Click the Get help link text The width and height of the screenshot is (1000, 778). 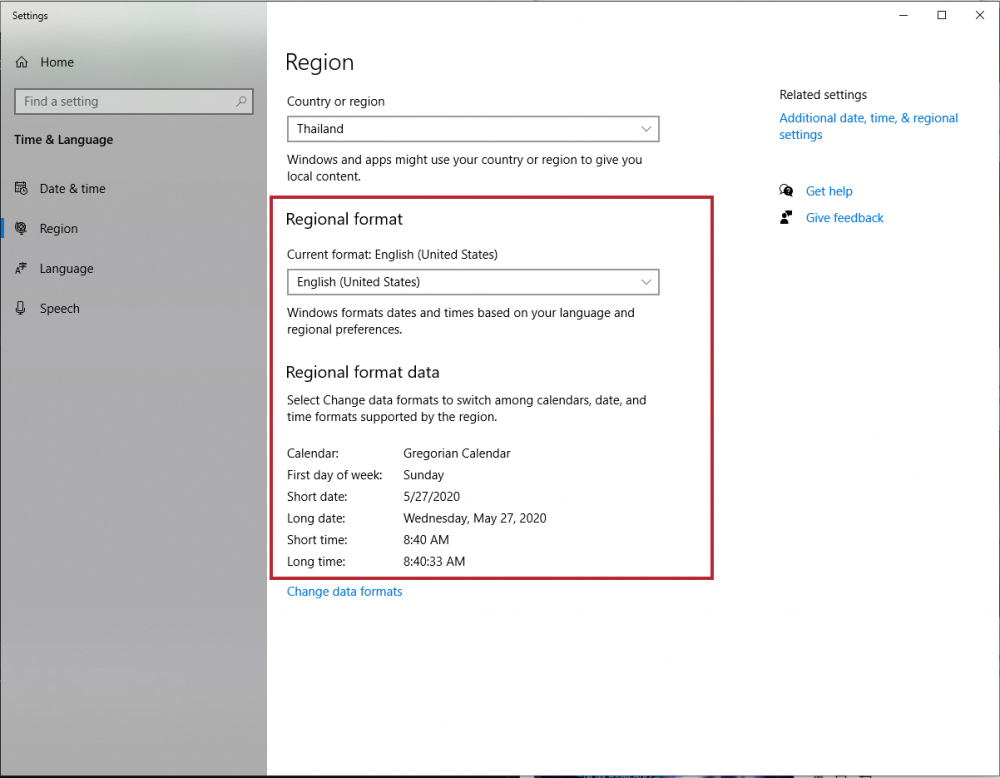pyautogui.click(x=829, y=191)
